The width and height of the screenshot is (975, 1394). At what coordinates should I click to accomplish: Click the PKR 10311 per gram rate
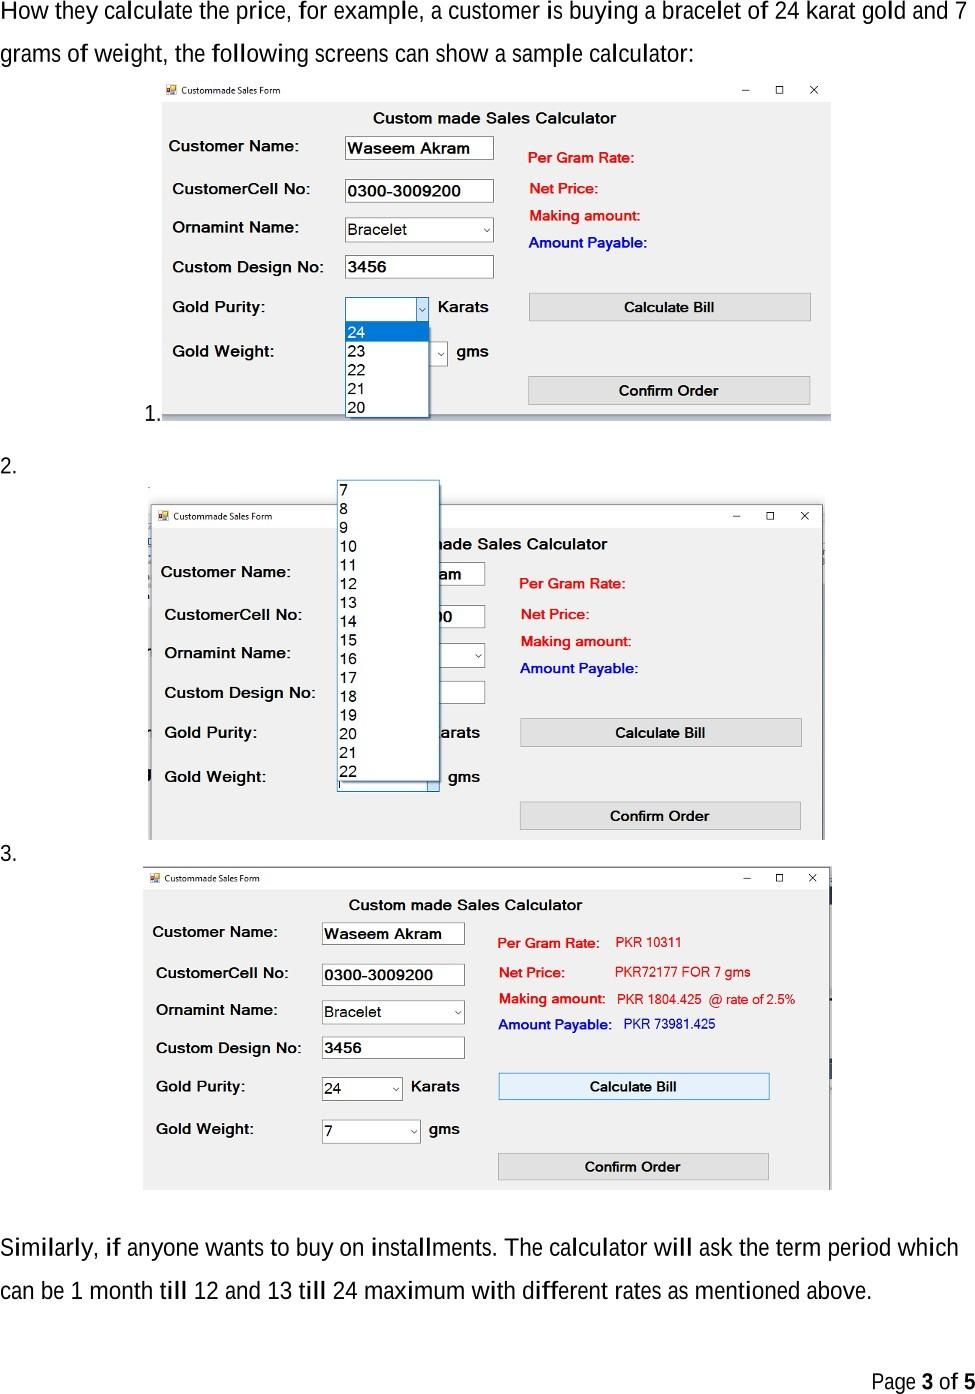click(x=648, y=942)
